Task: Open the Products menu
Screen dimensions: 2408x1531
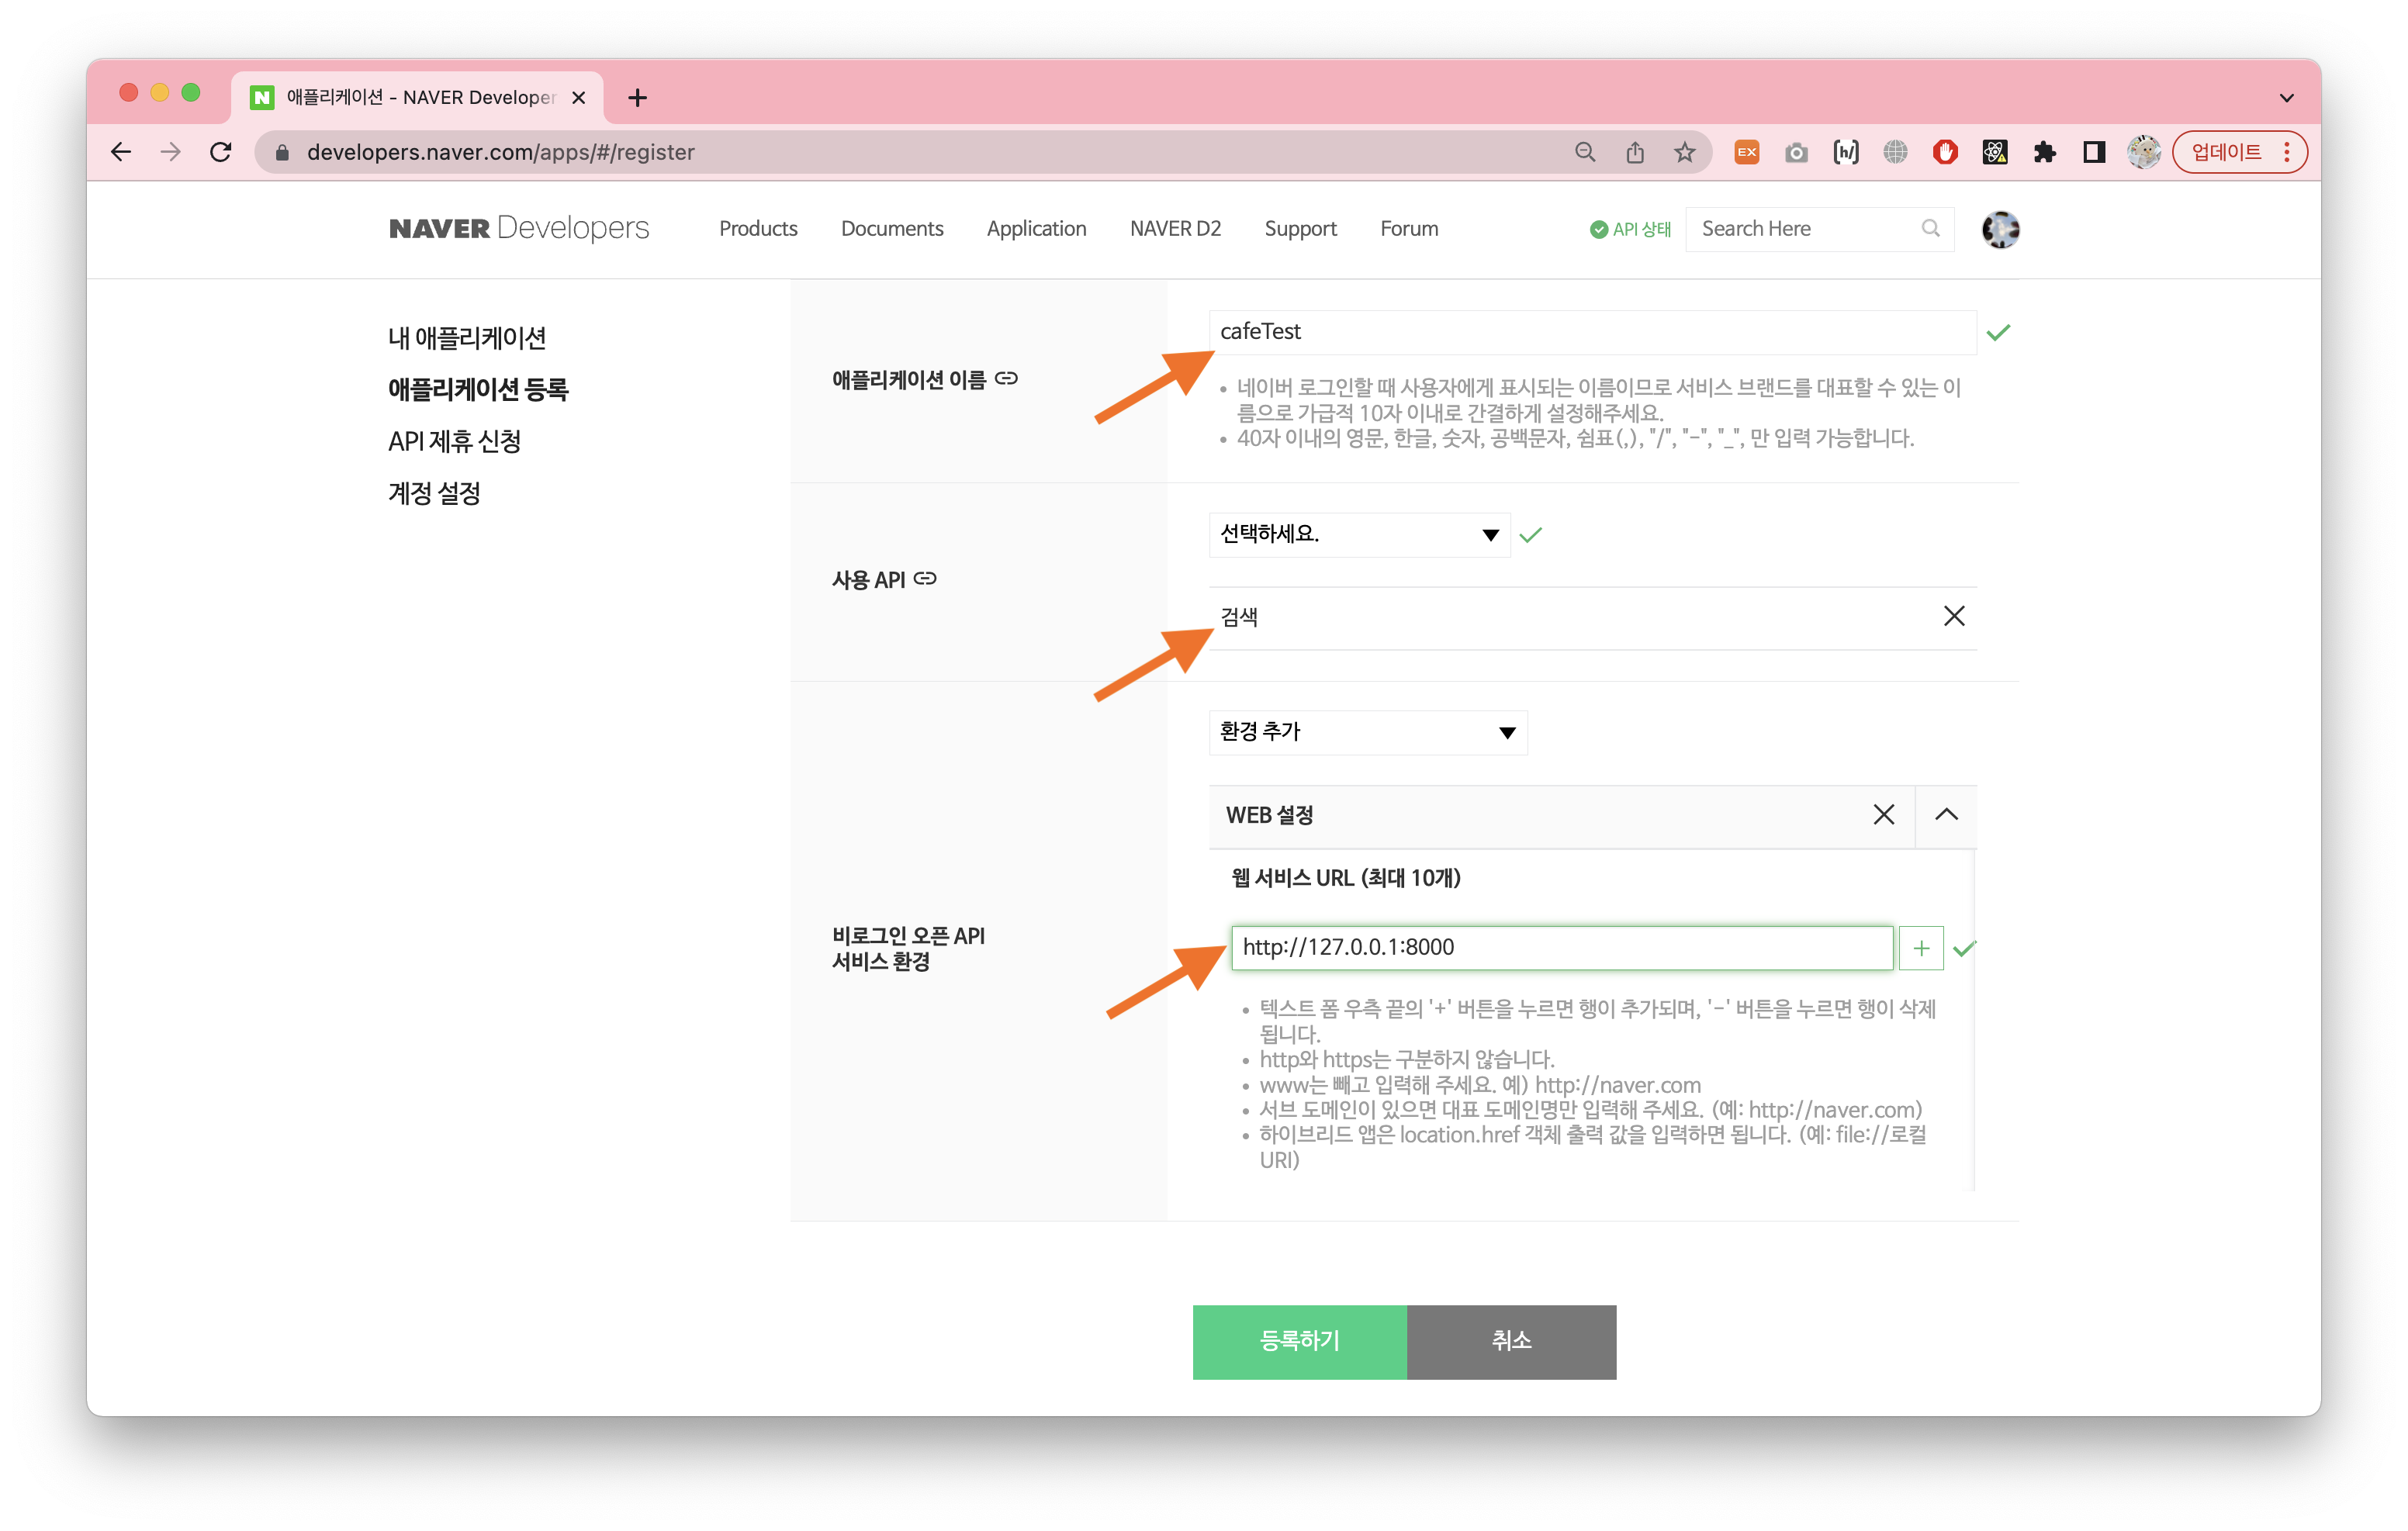Action: point(758,229)
